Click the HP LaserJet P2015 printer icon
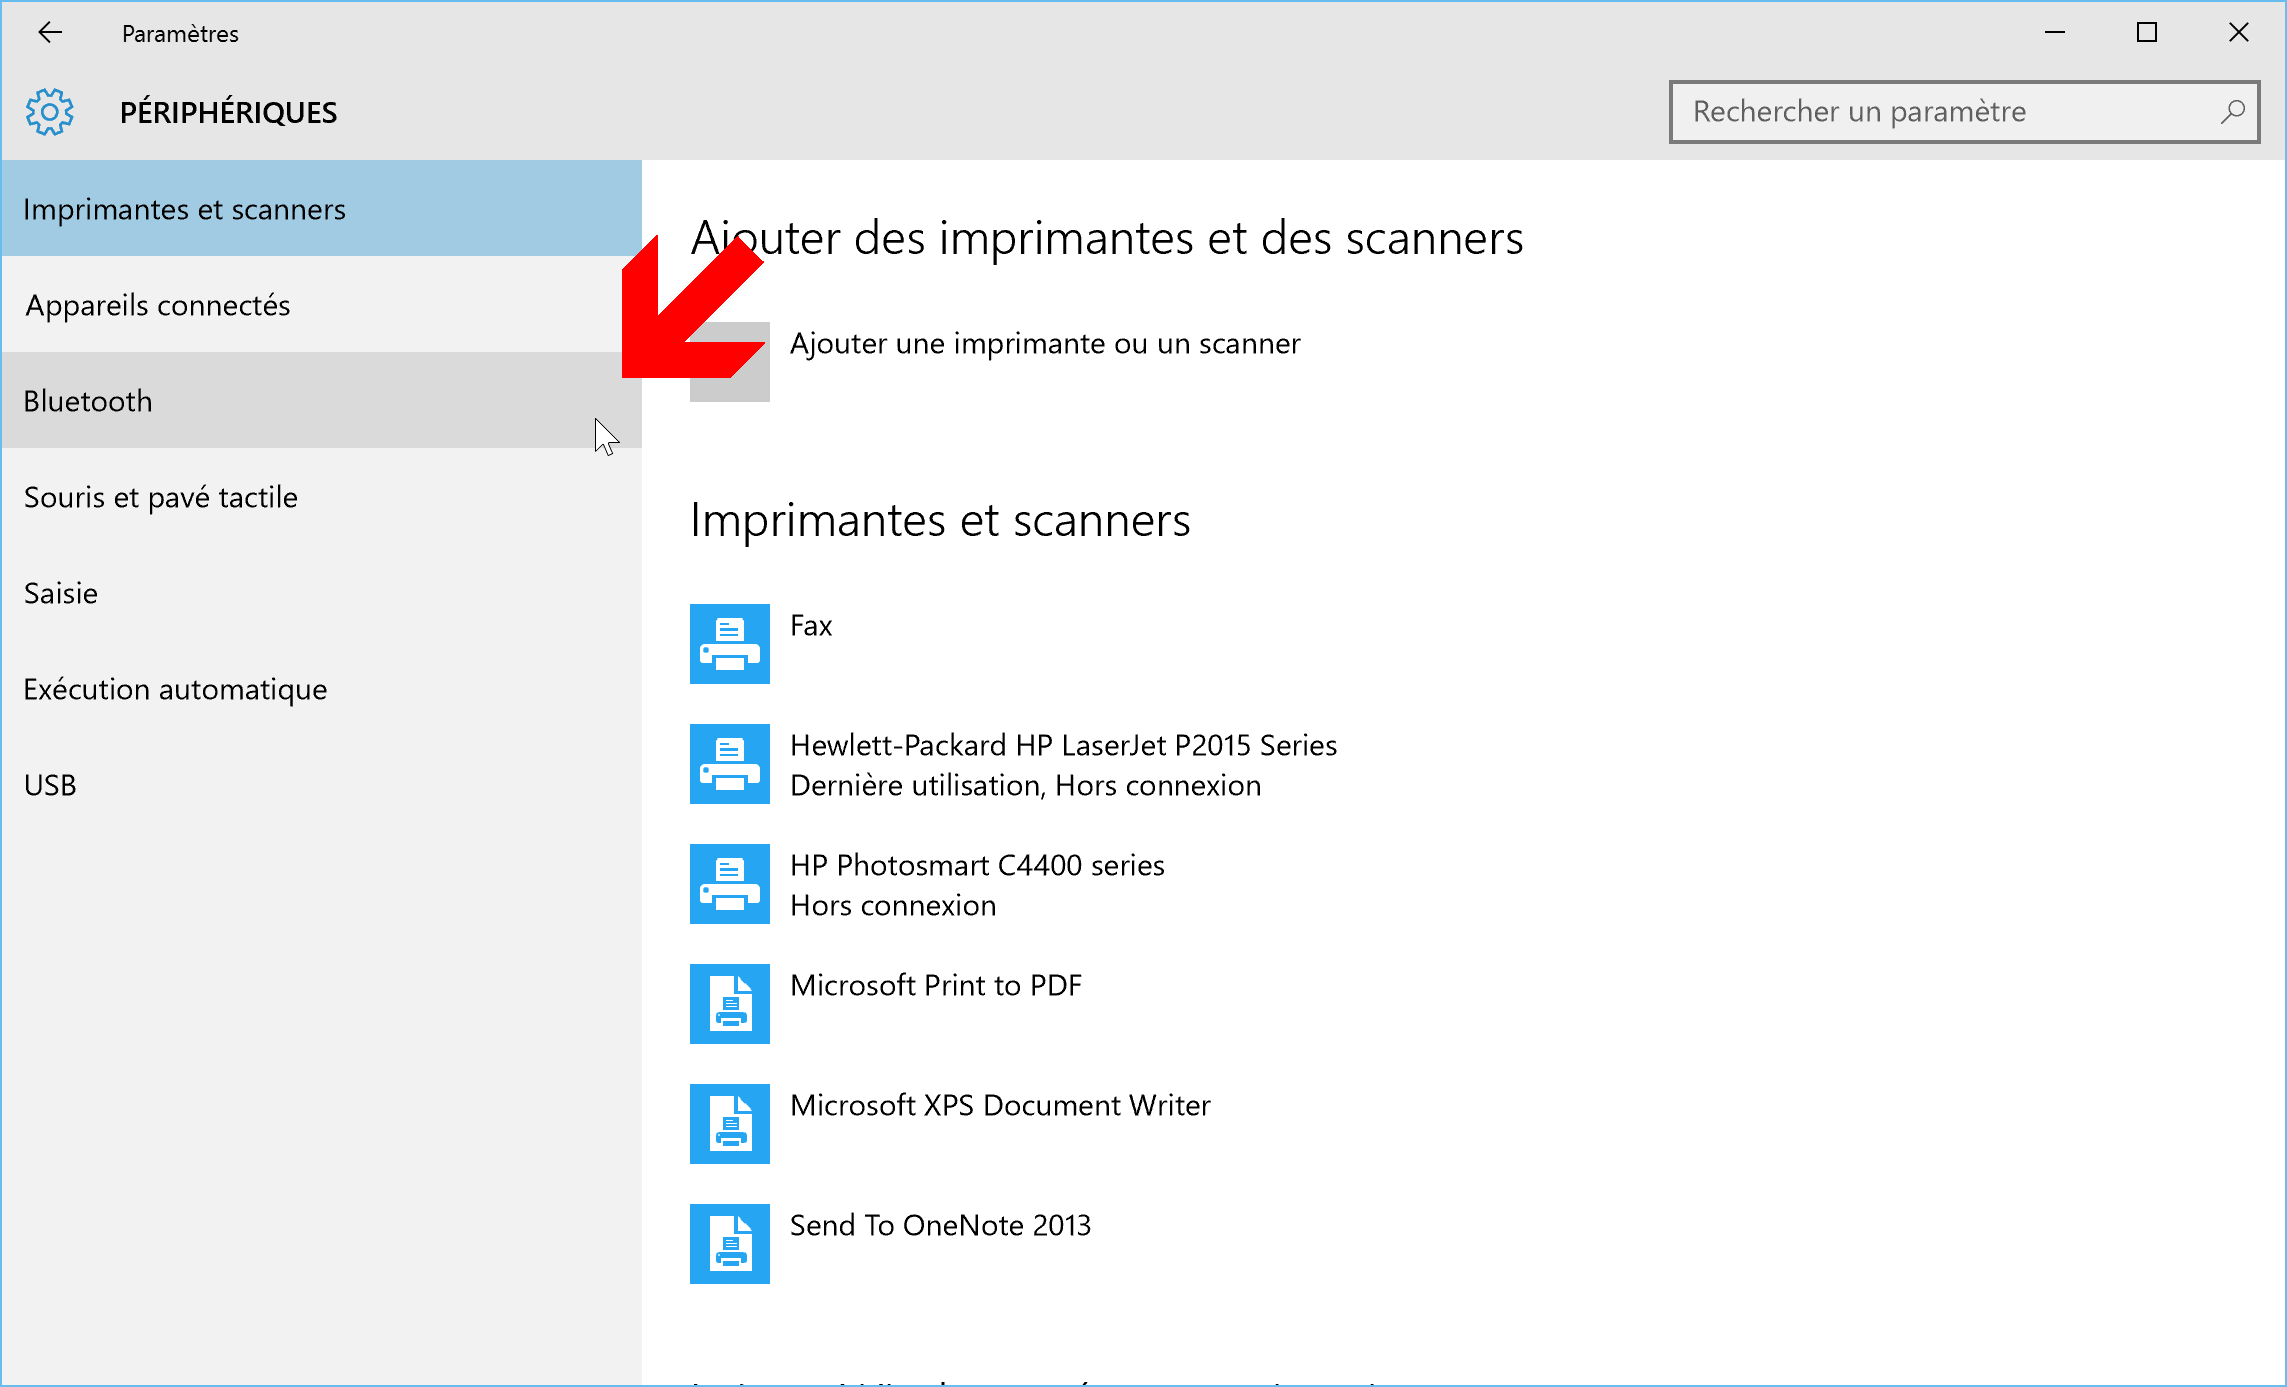The width and height of the screenshot is (2287, 1387). pos(730,763)
